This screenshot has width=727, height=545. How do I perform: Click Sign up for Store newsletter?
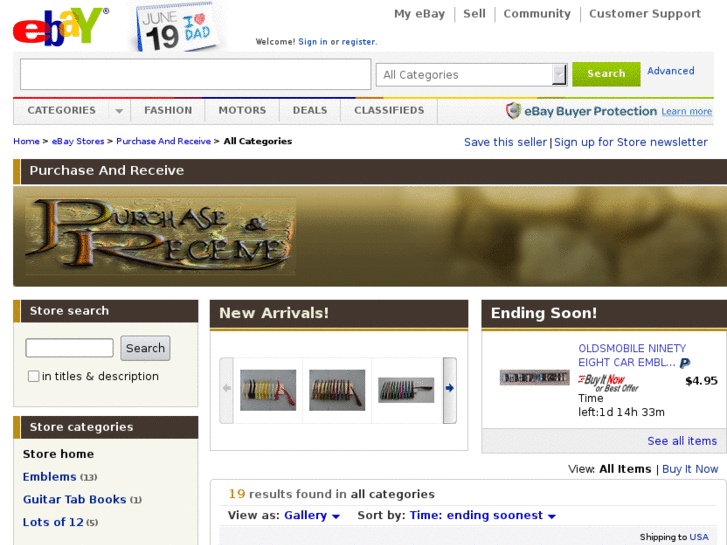631,142
